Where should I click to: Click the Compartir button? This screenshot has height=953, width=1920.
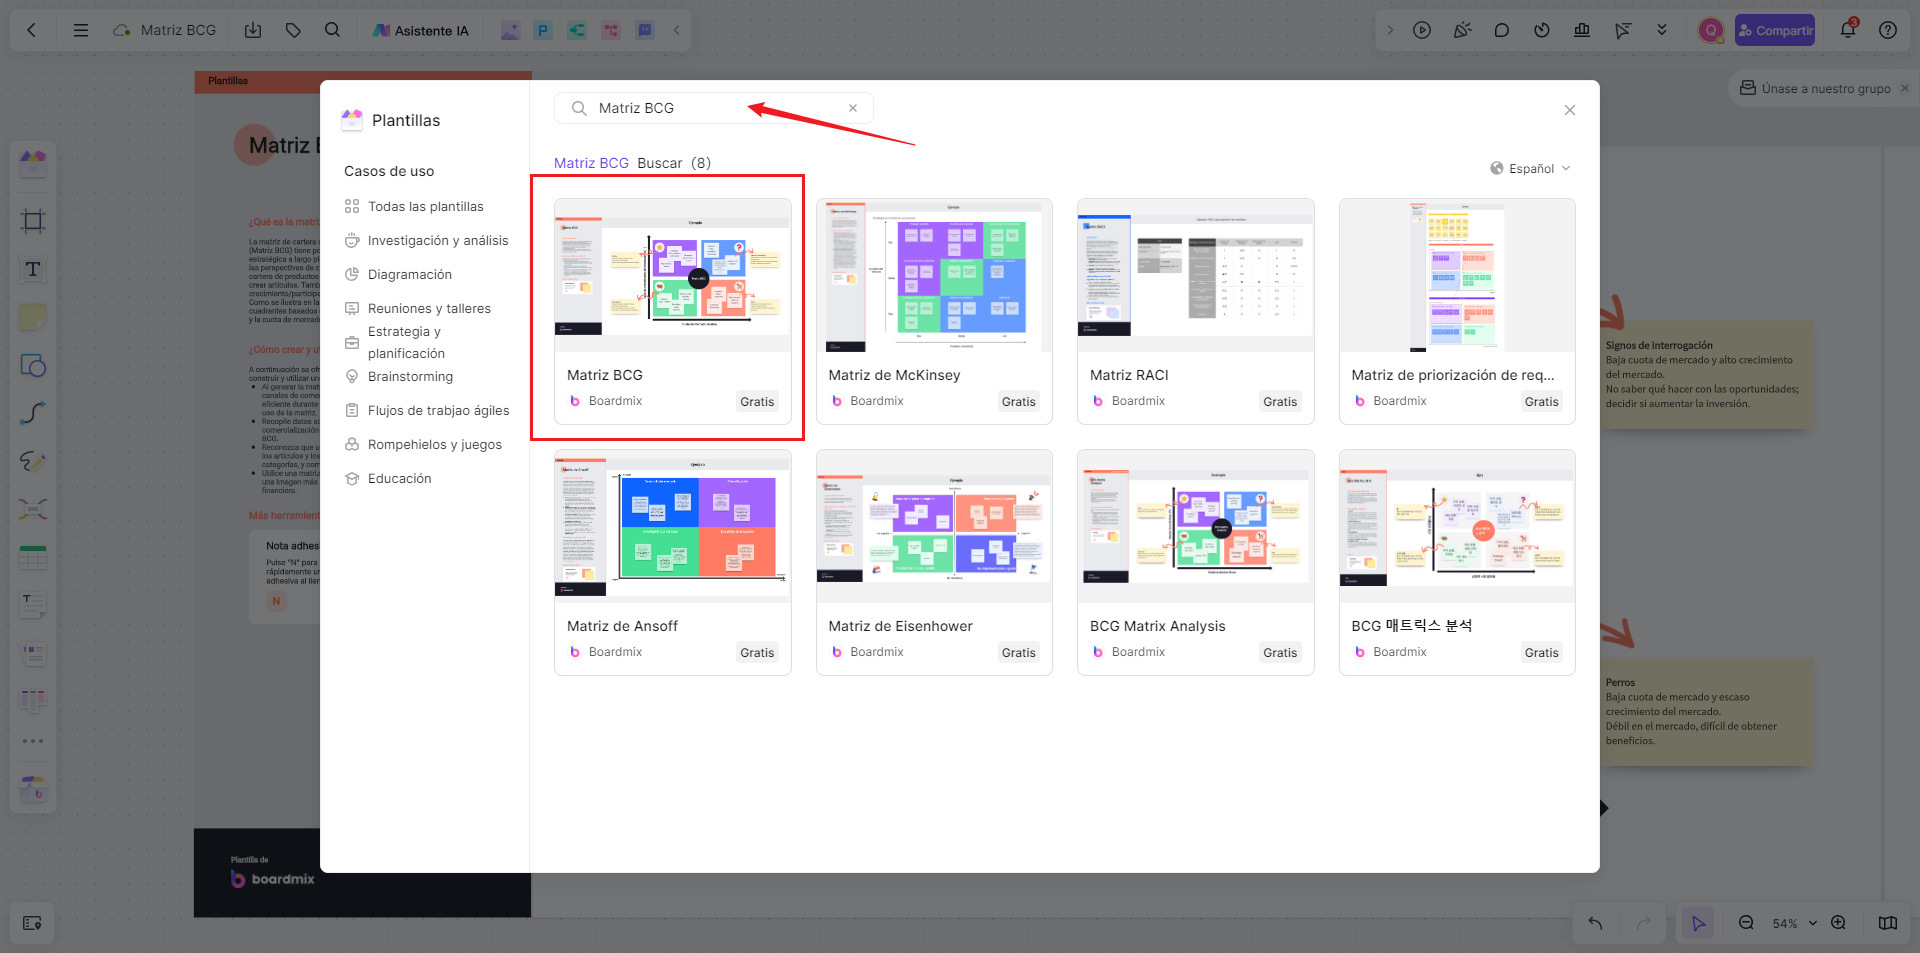(1775, 30)
